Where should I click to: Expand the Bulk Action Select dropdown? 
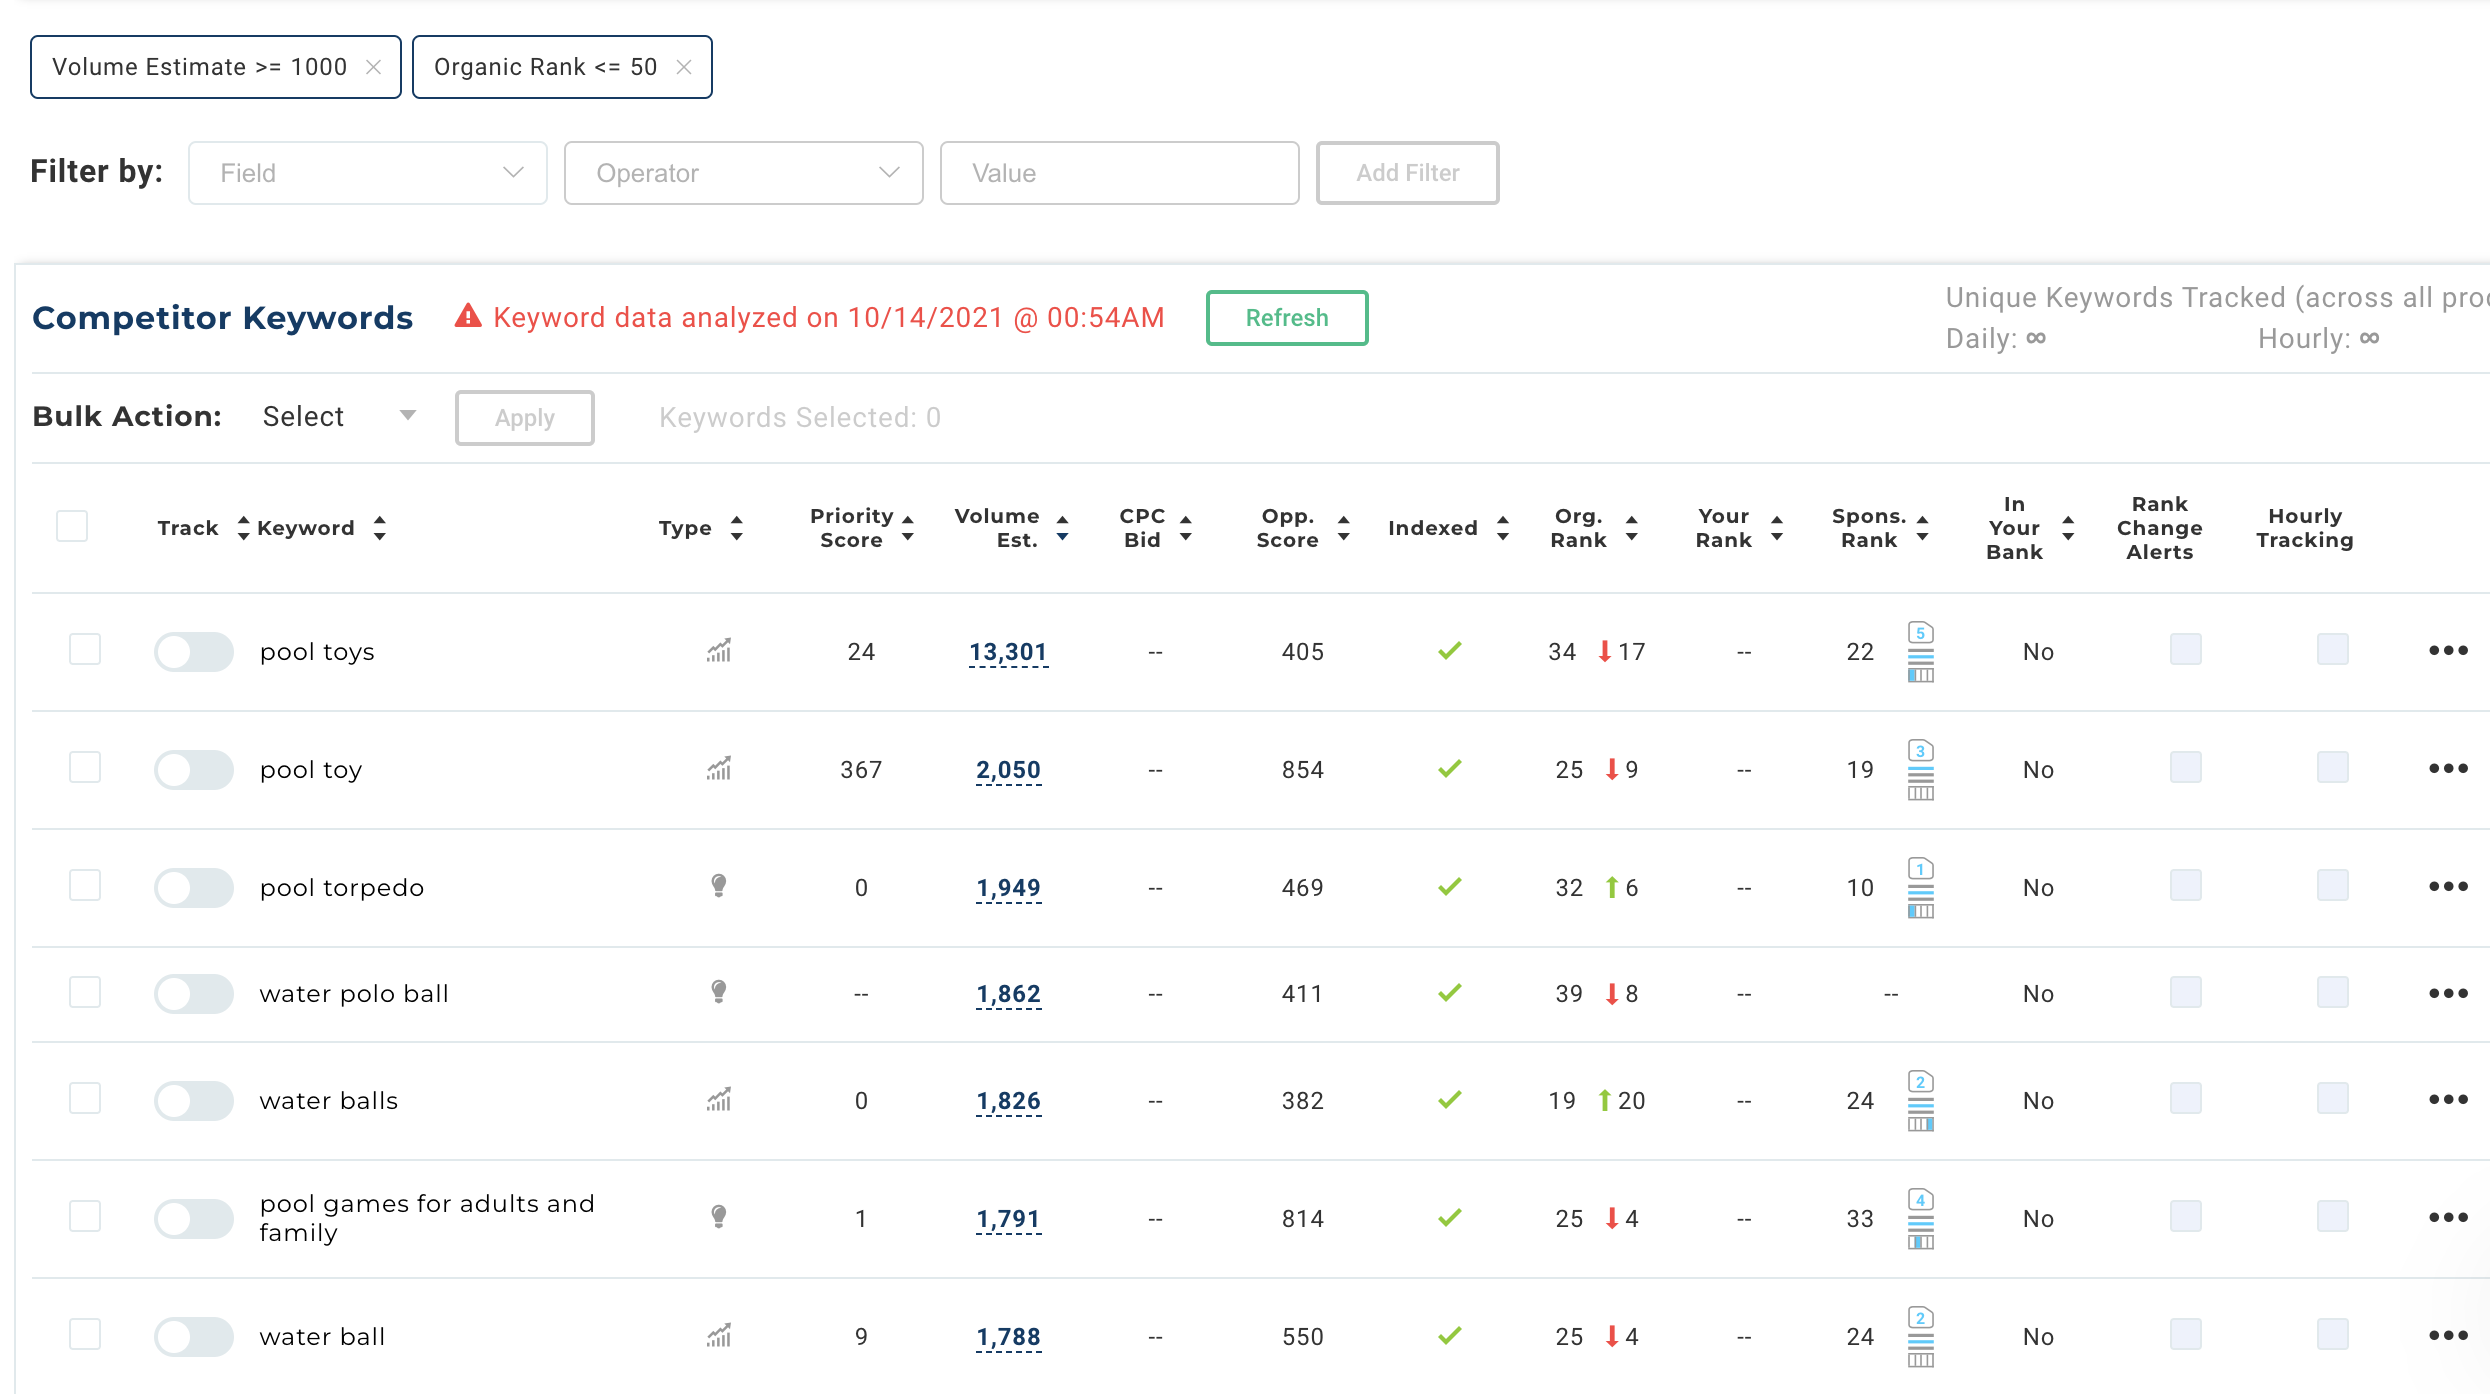pos(338,416)
